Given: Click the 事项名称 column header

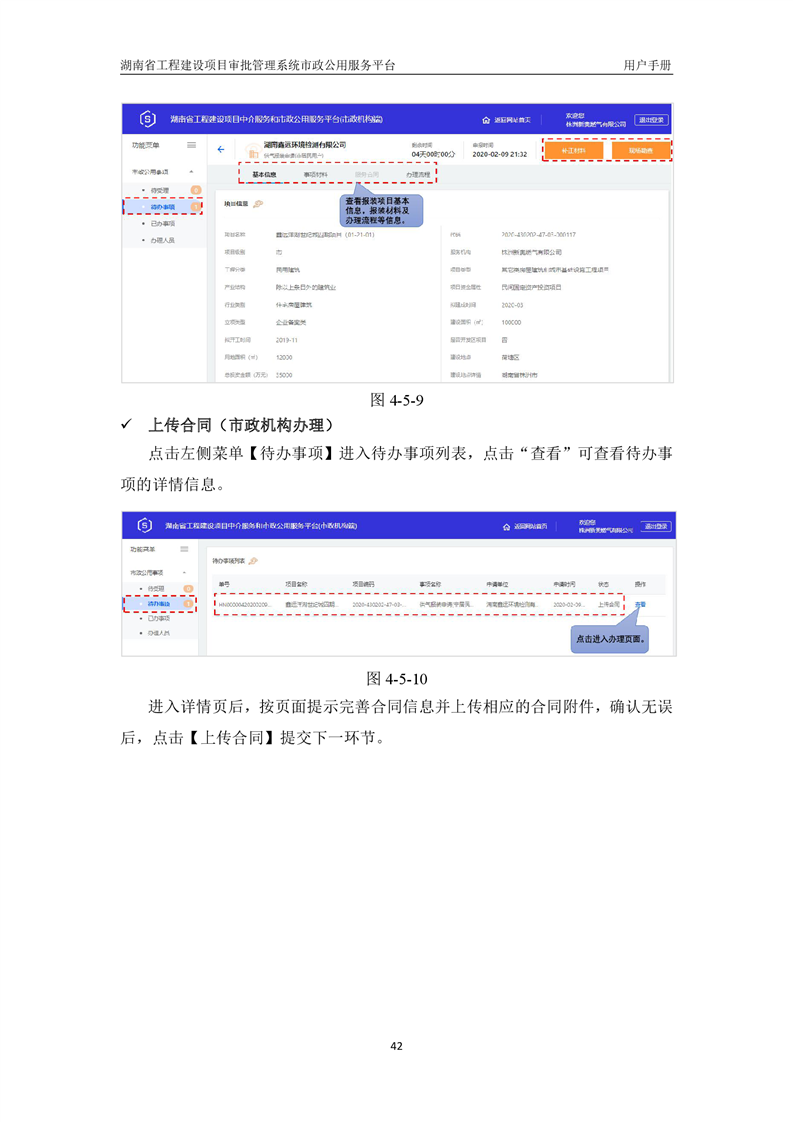Looking at the screenshot, I should [431, 585].
